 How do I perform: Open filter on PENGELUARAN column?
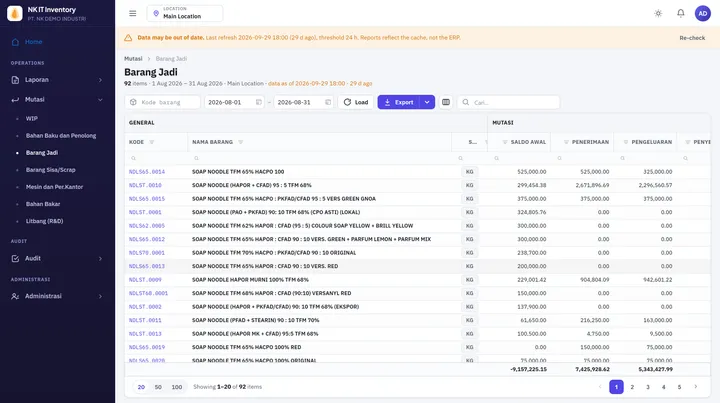pyautogui.click(x=625, y=142)
